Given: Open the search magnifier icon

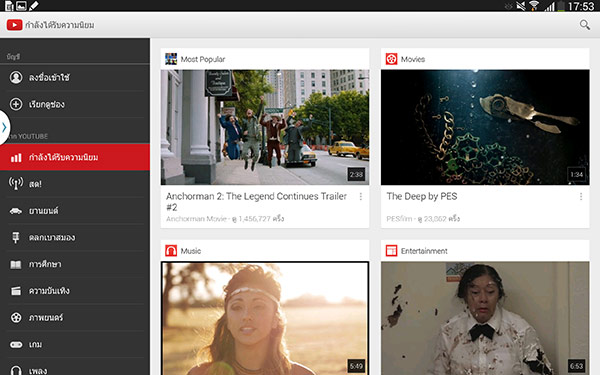Looking at the screenshot, I should pos(584,25).
